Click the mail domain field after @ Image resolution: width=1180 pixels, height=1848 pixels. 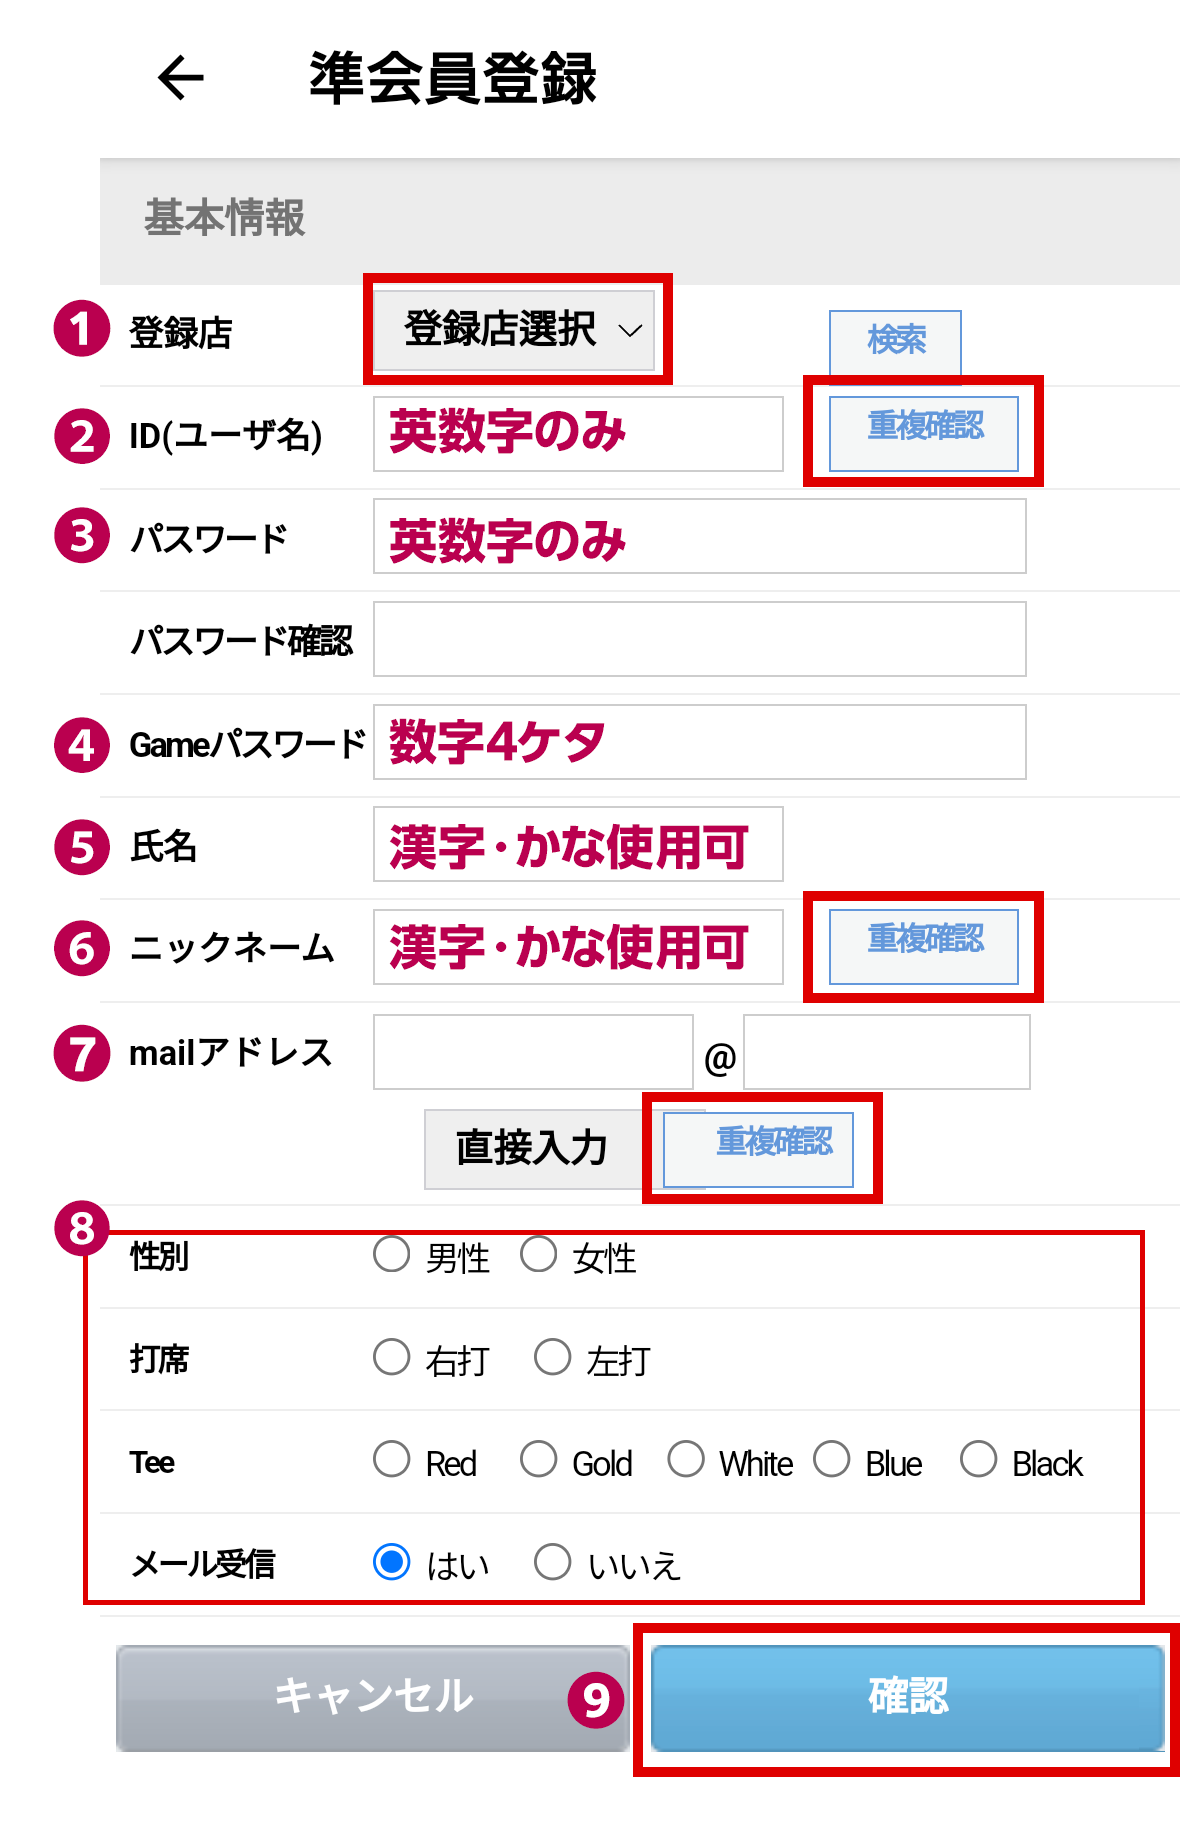(887, 1052)
